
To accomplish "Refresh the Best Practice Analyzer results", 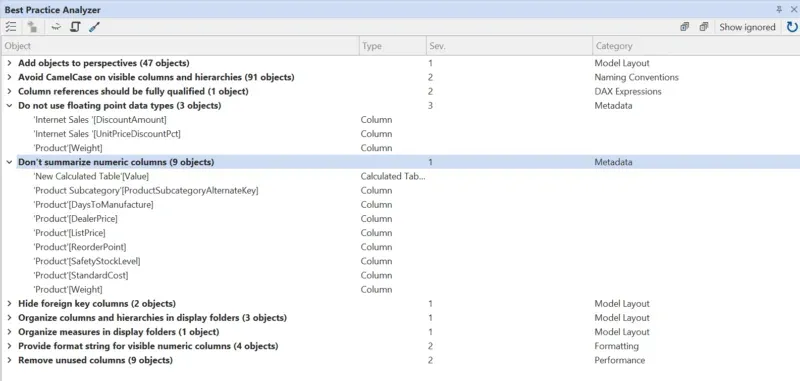I will point(792,27).
